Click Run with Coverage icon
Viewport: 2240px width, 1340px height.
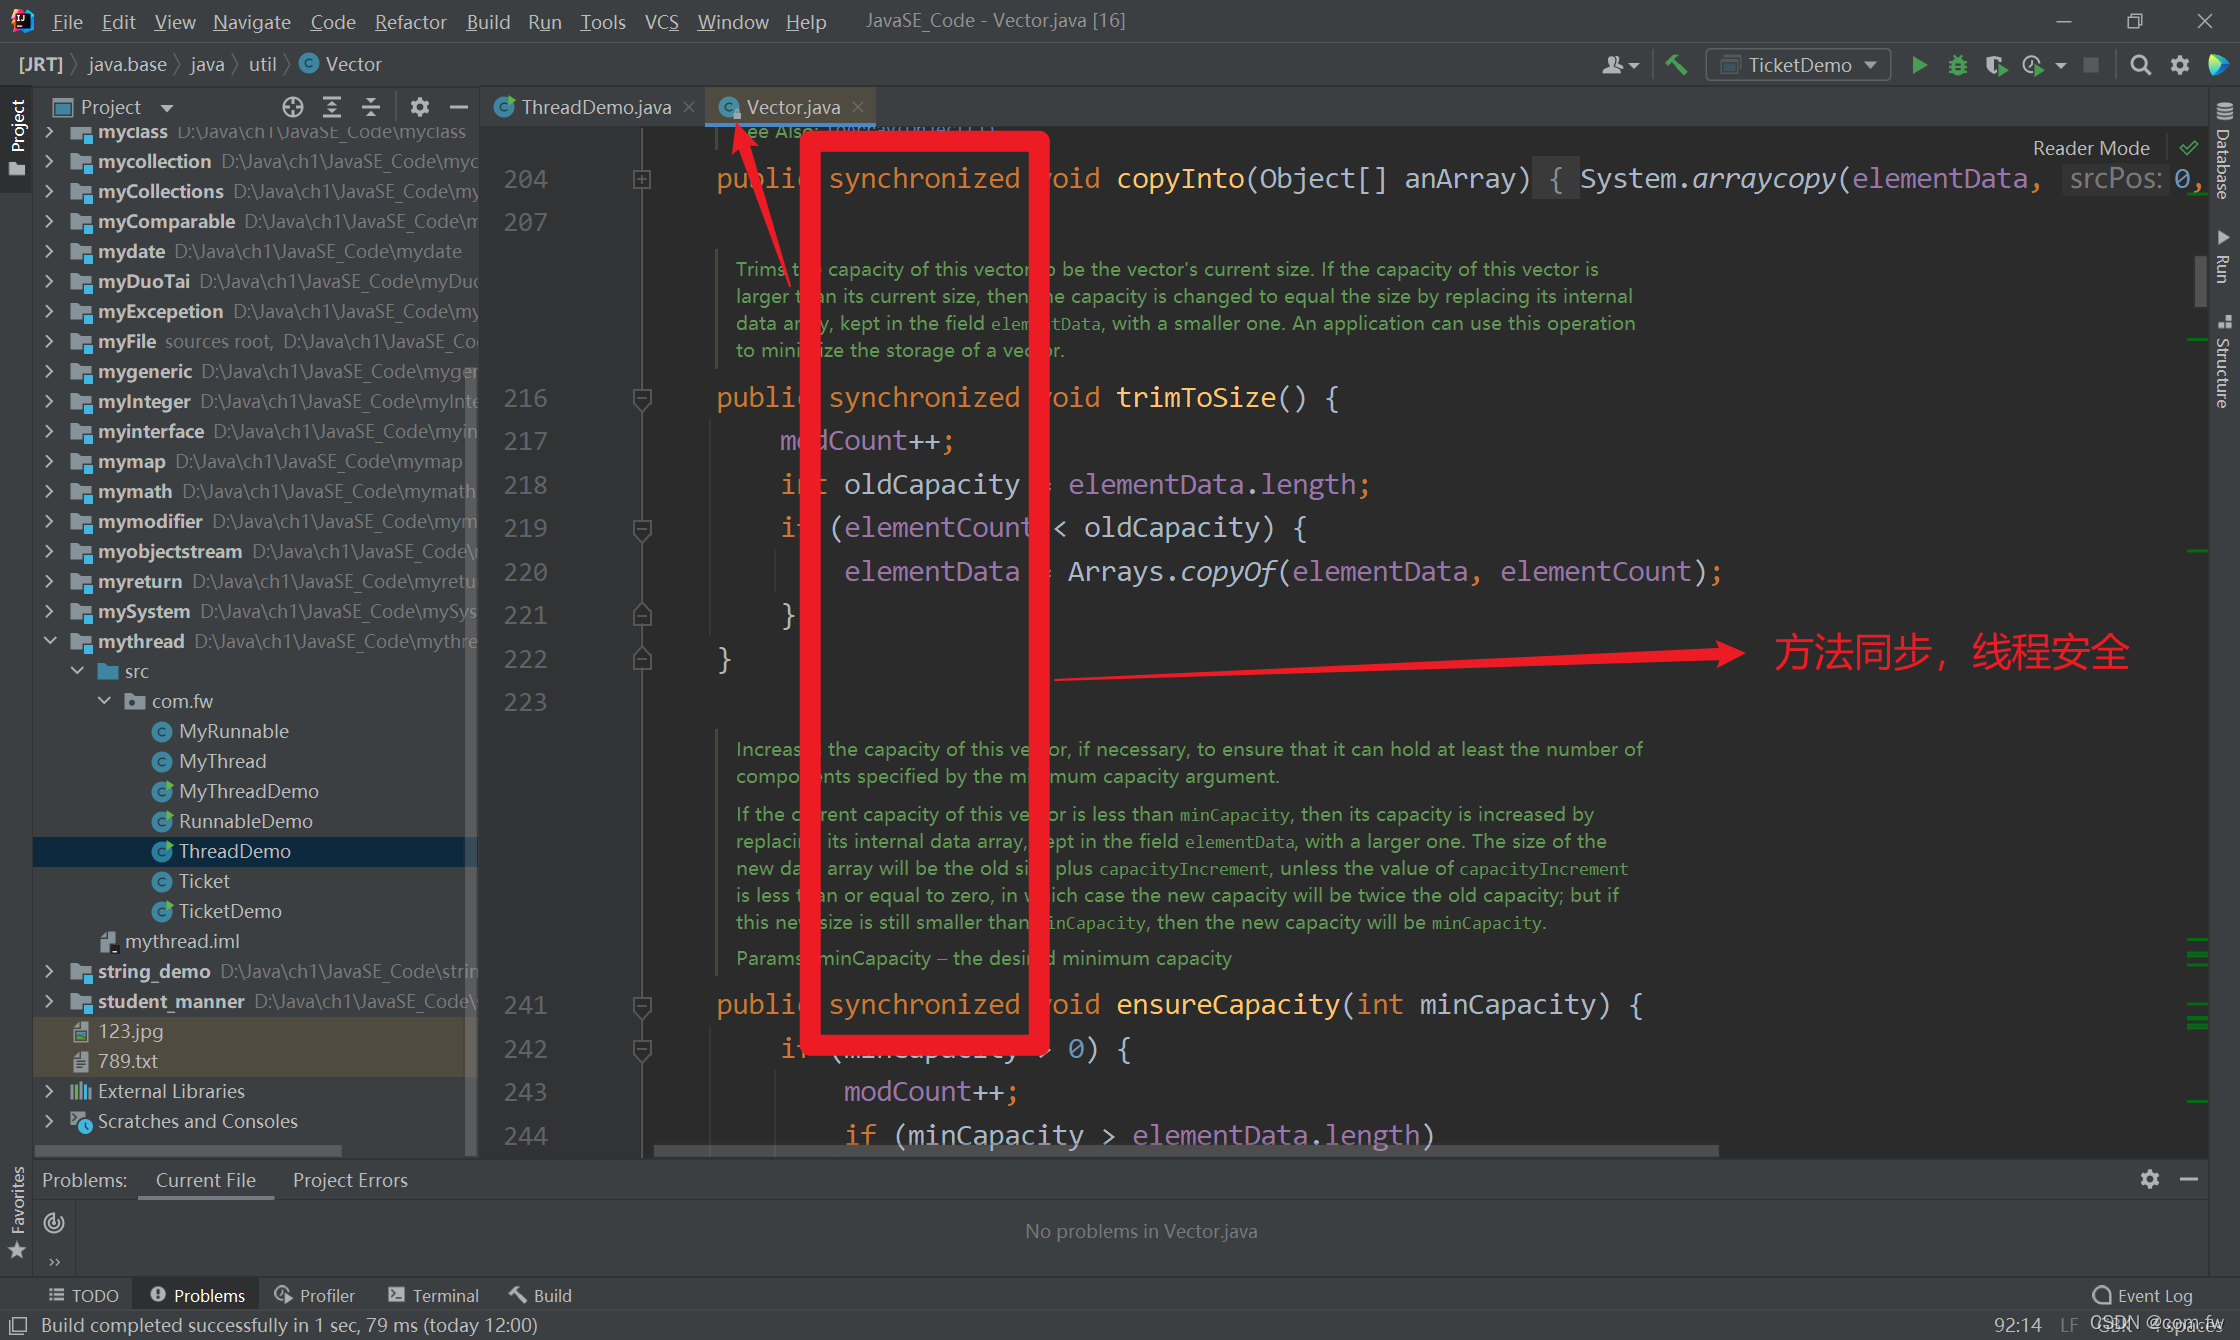pyautogui.click(x=1995, y=65)
